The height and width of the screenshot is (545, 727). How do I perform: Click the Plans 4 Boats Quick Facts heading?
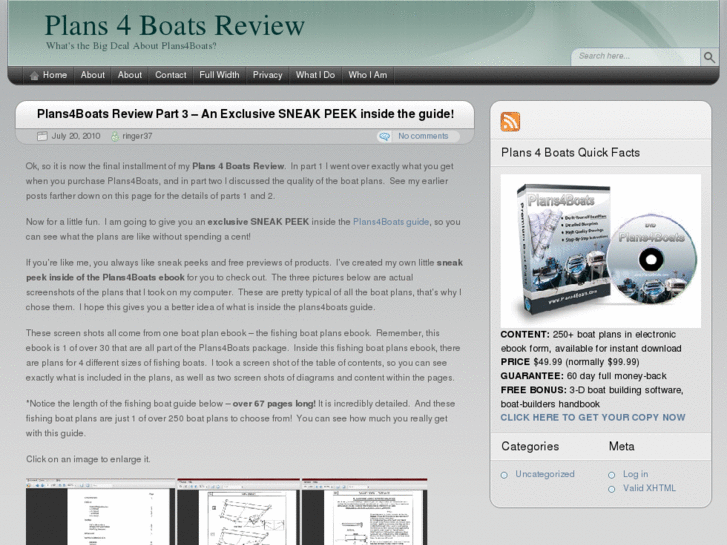coord(570,153)
